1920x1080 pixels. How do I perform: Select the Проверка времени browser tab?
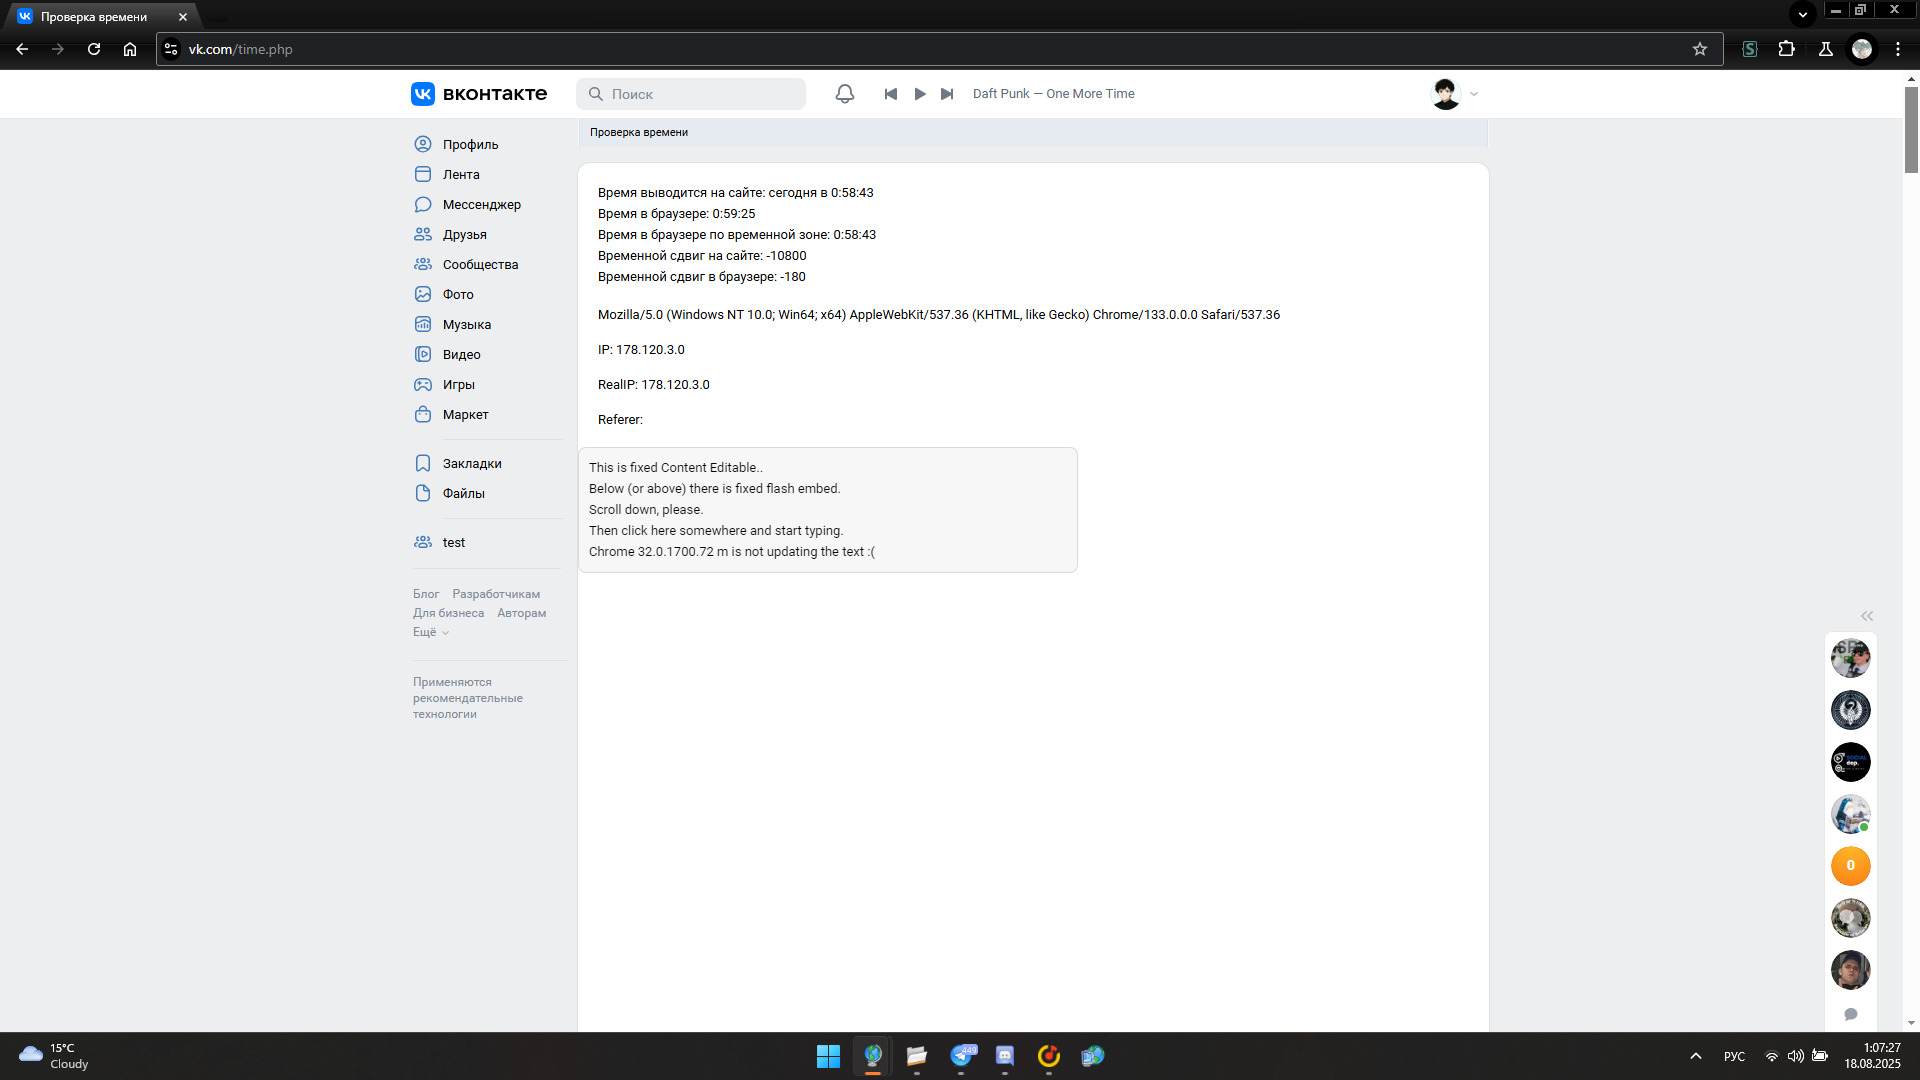tap(102, 17)
